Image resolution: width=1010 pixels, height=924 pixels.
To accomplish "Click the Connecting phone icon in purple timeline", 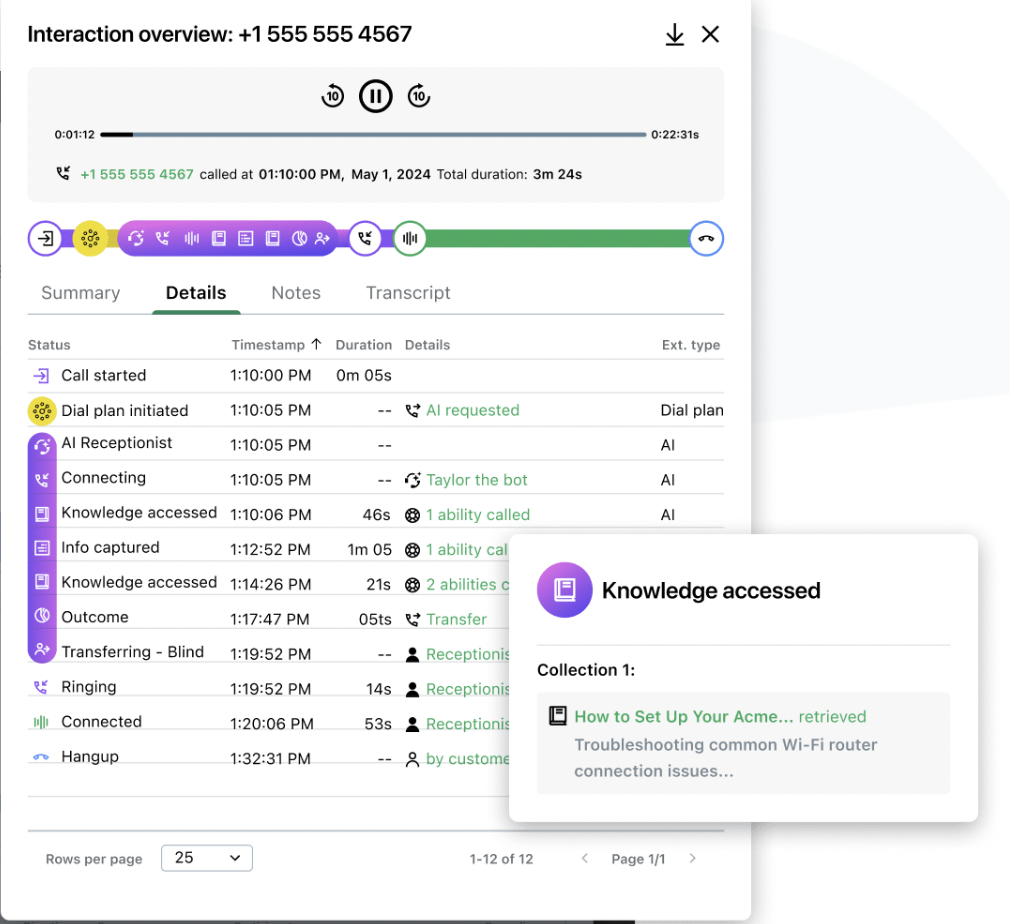I will tap(163, 238).
